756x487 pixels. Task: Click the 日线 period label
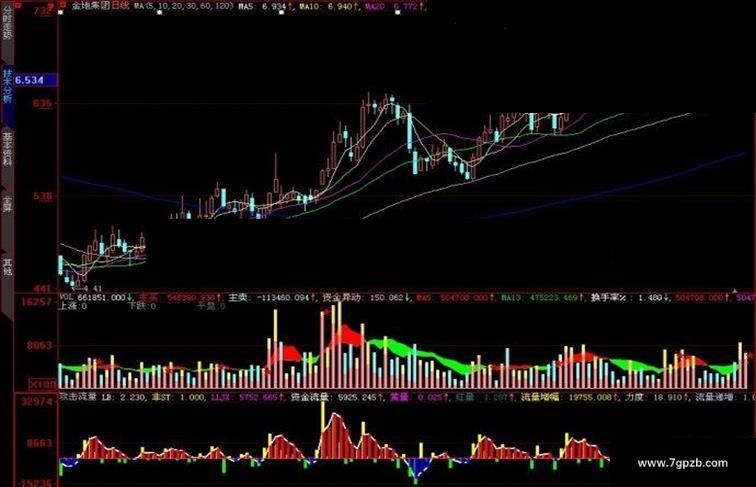120,6
